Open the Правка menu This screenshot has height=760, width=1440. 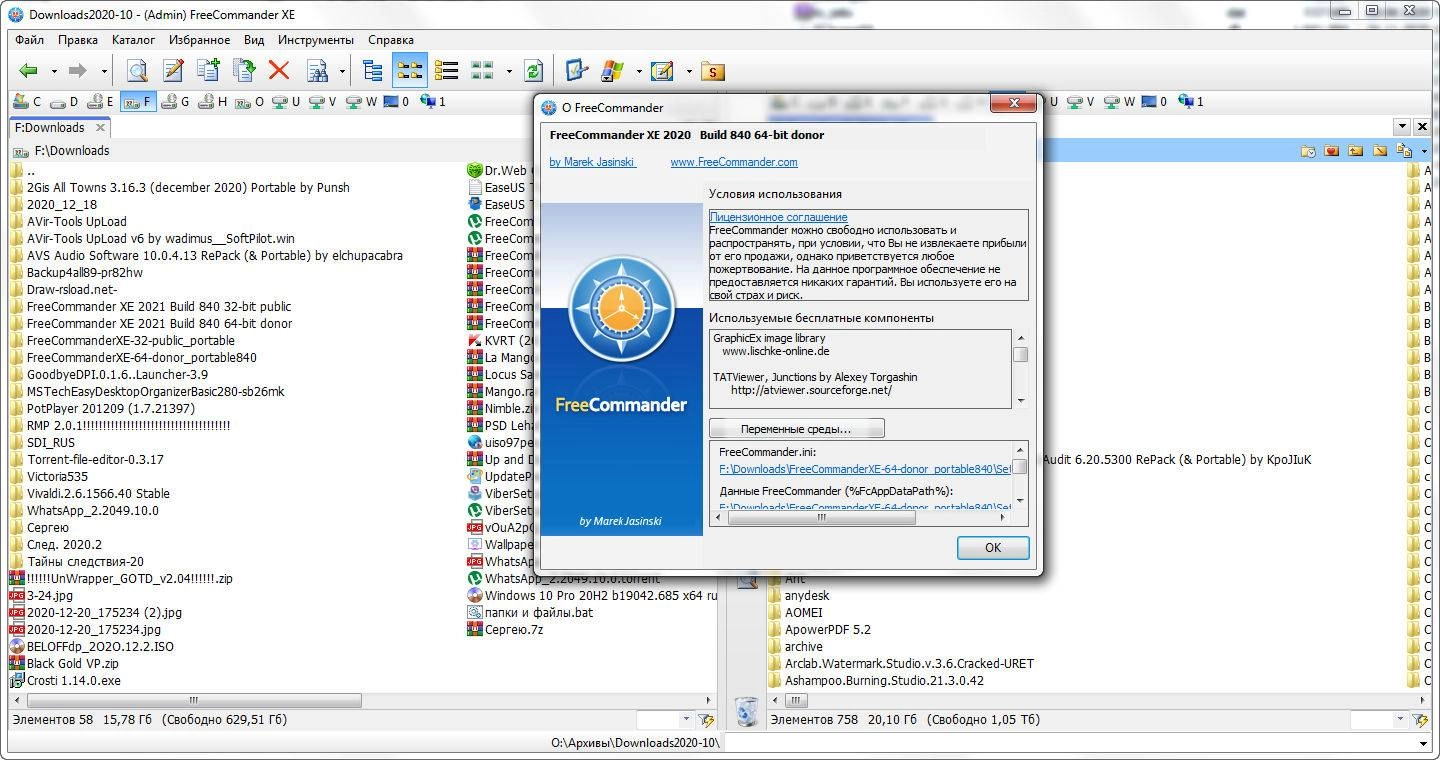click(78, 40)
